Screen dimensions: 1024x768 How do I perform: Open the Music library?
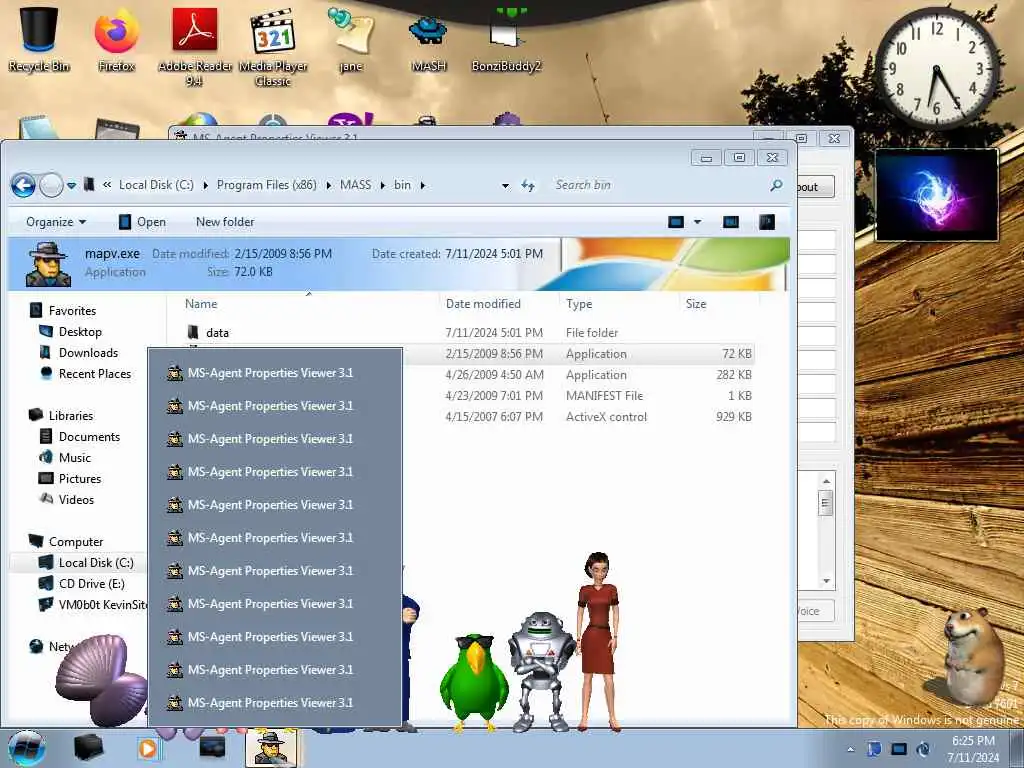click(x=74, y=458)
